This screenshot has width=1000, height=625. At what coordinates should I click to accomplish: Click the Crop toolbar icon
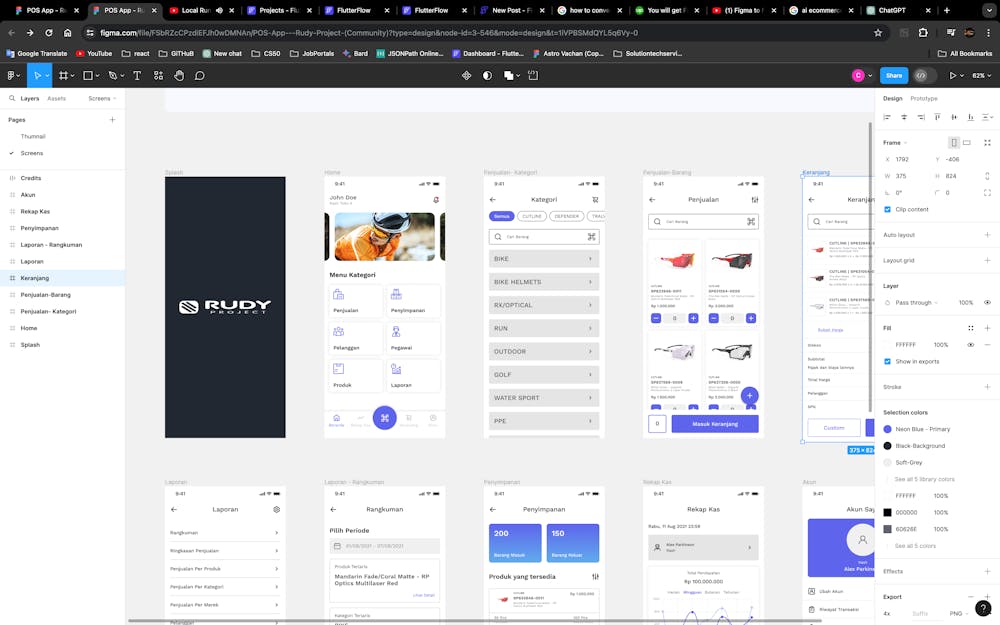(x=533, y=75)
